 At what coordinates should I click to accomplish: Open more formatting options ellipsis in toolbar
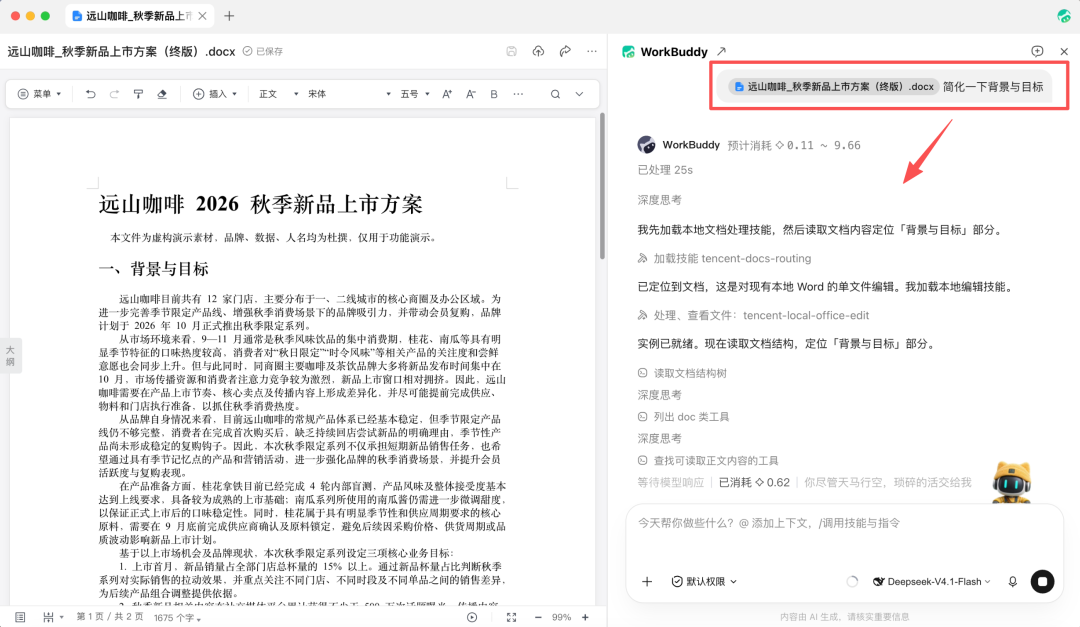(x=518, y=94)
